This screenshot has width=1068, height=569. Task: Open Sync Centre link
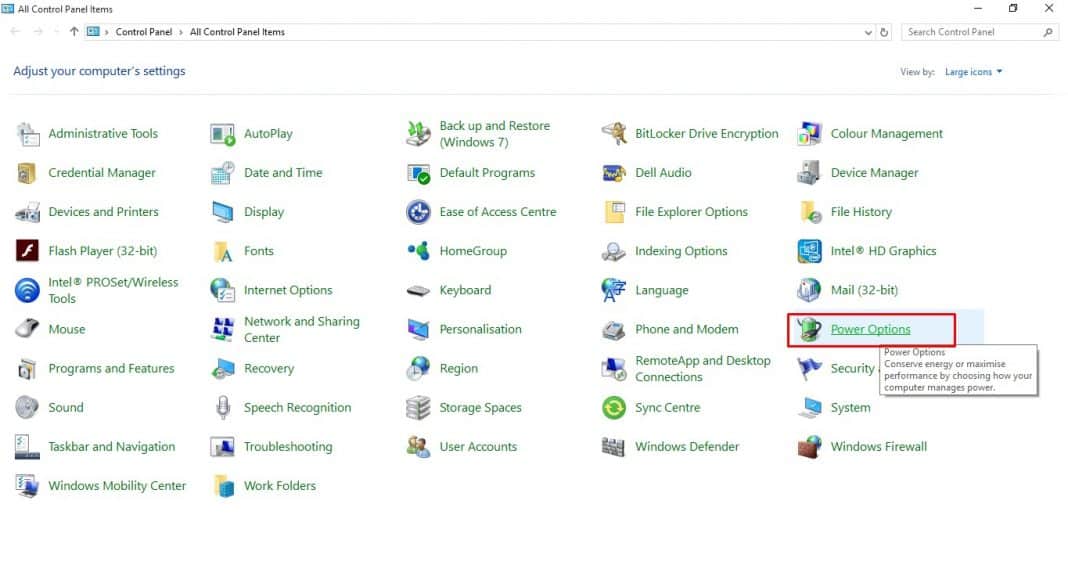tap(668, 407)
